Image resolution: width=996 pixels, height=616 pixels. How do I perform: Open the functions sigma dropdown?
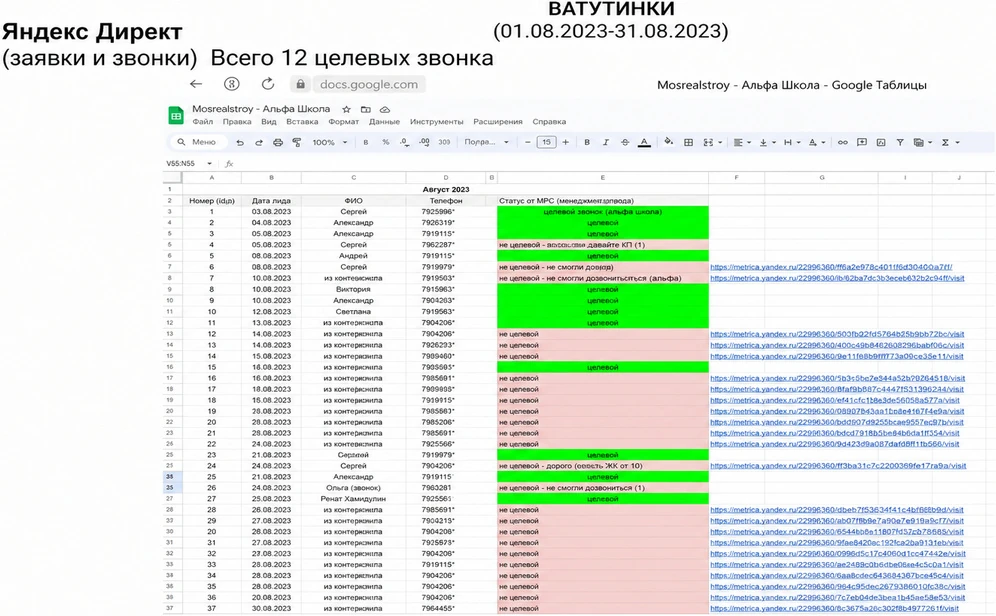pos(950,142)
